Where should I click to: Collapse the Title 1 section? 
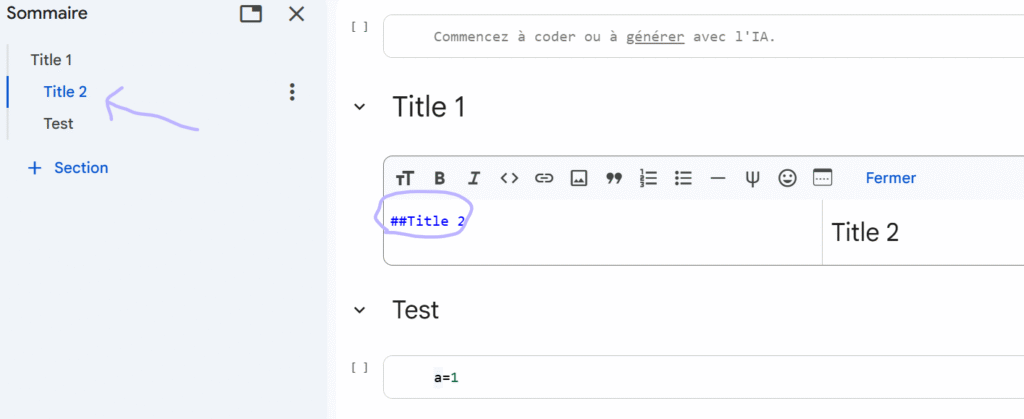360,107
